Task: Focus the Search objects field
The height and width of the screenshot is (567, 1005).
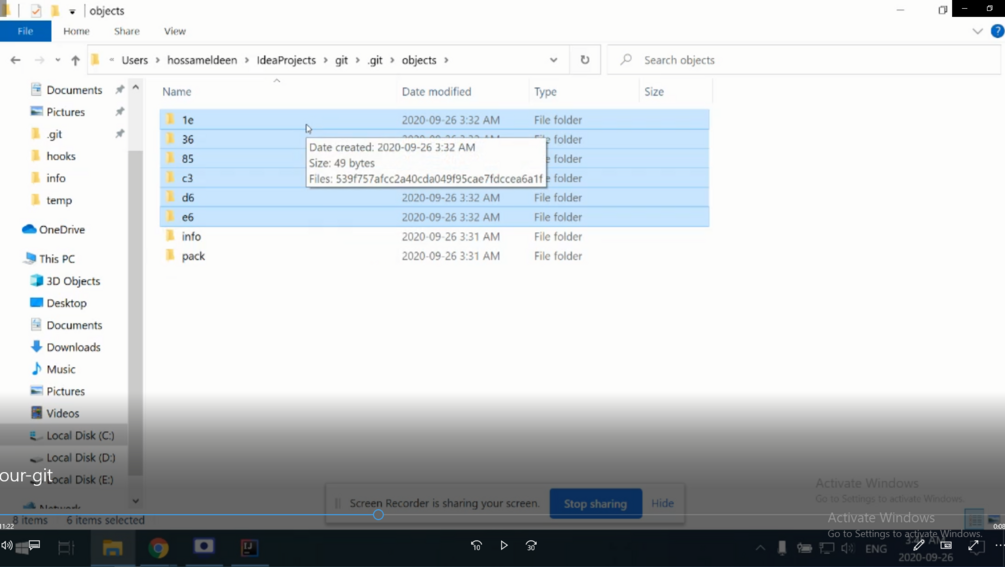Action: tap(803, 60)
